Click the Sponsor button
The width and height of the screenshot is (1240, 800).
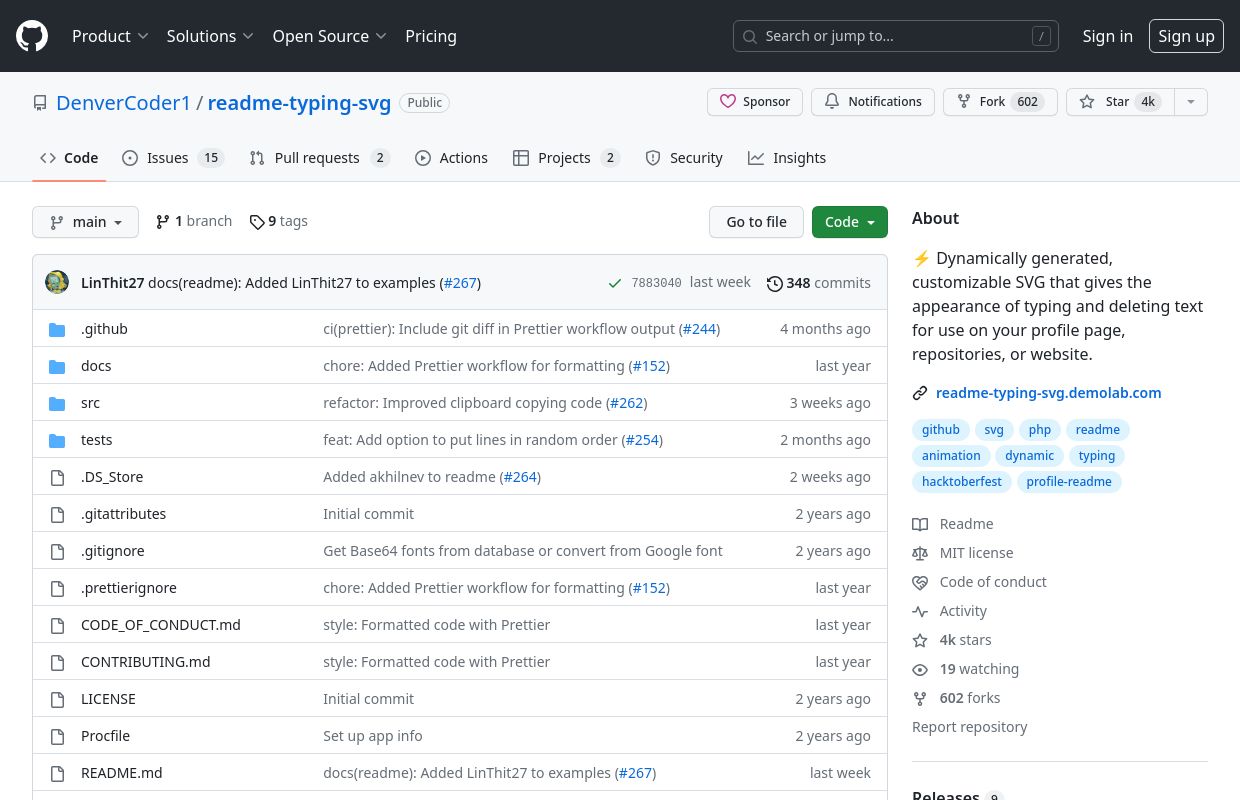(755, 102)
